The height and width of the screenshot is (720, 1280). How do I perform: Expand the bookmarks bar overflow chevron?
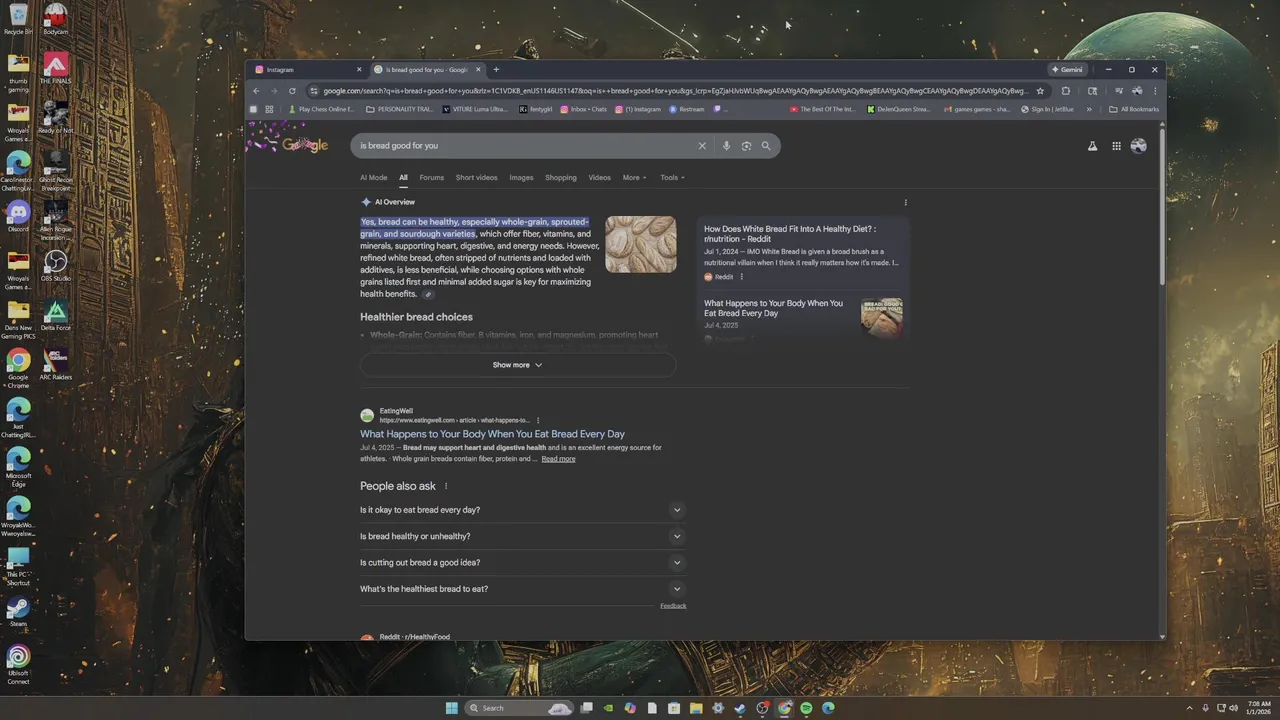click(x=1089, y=109)
